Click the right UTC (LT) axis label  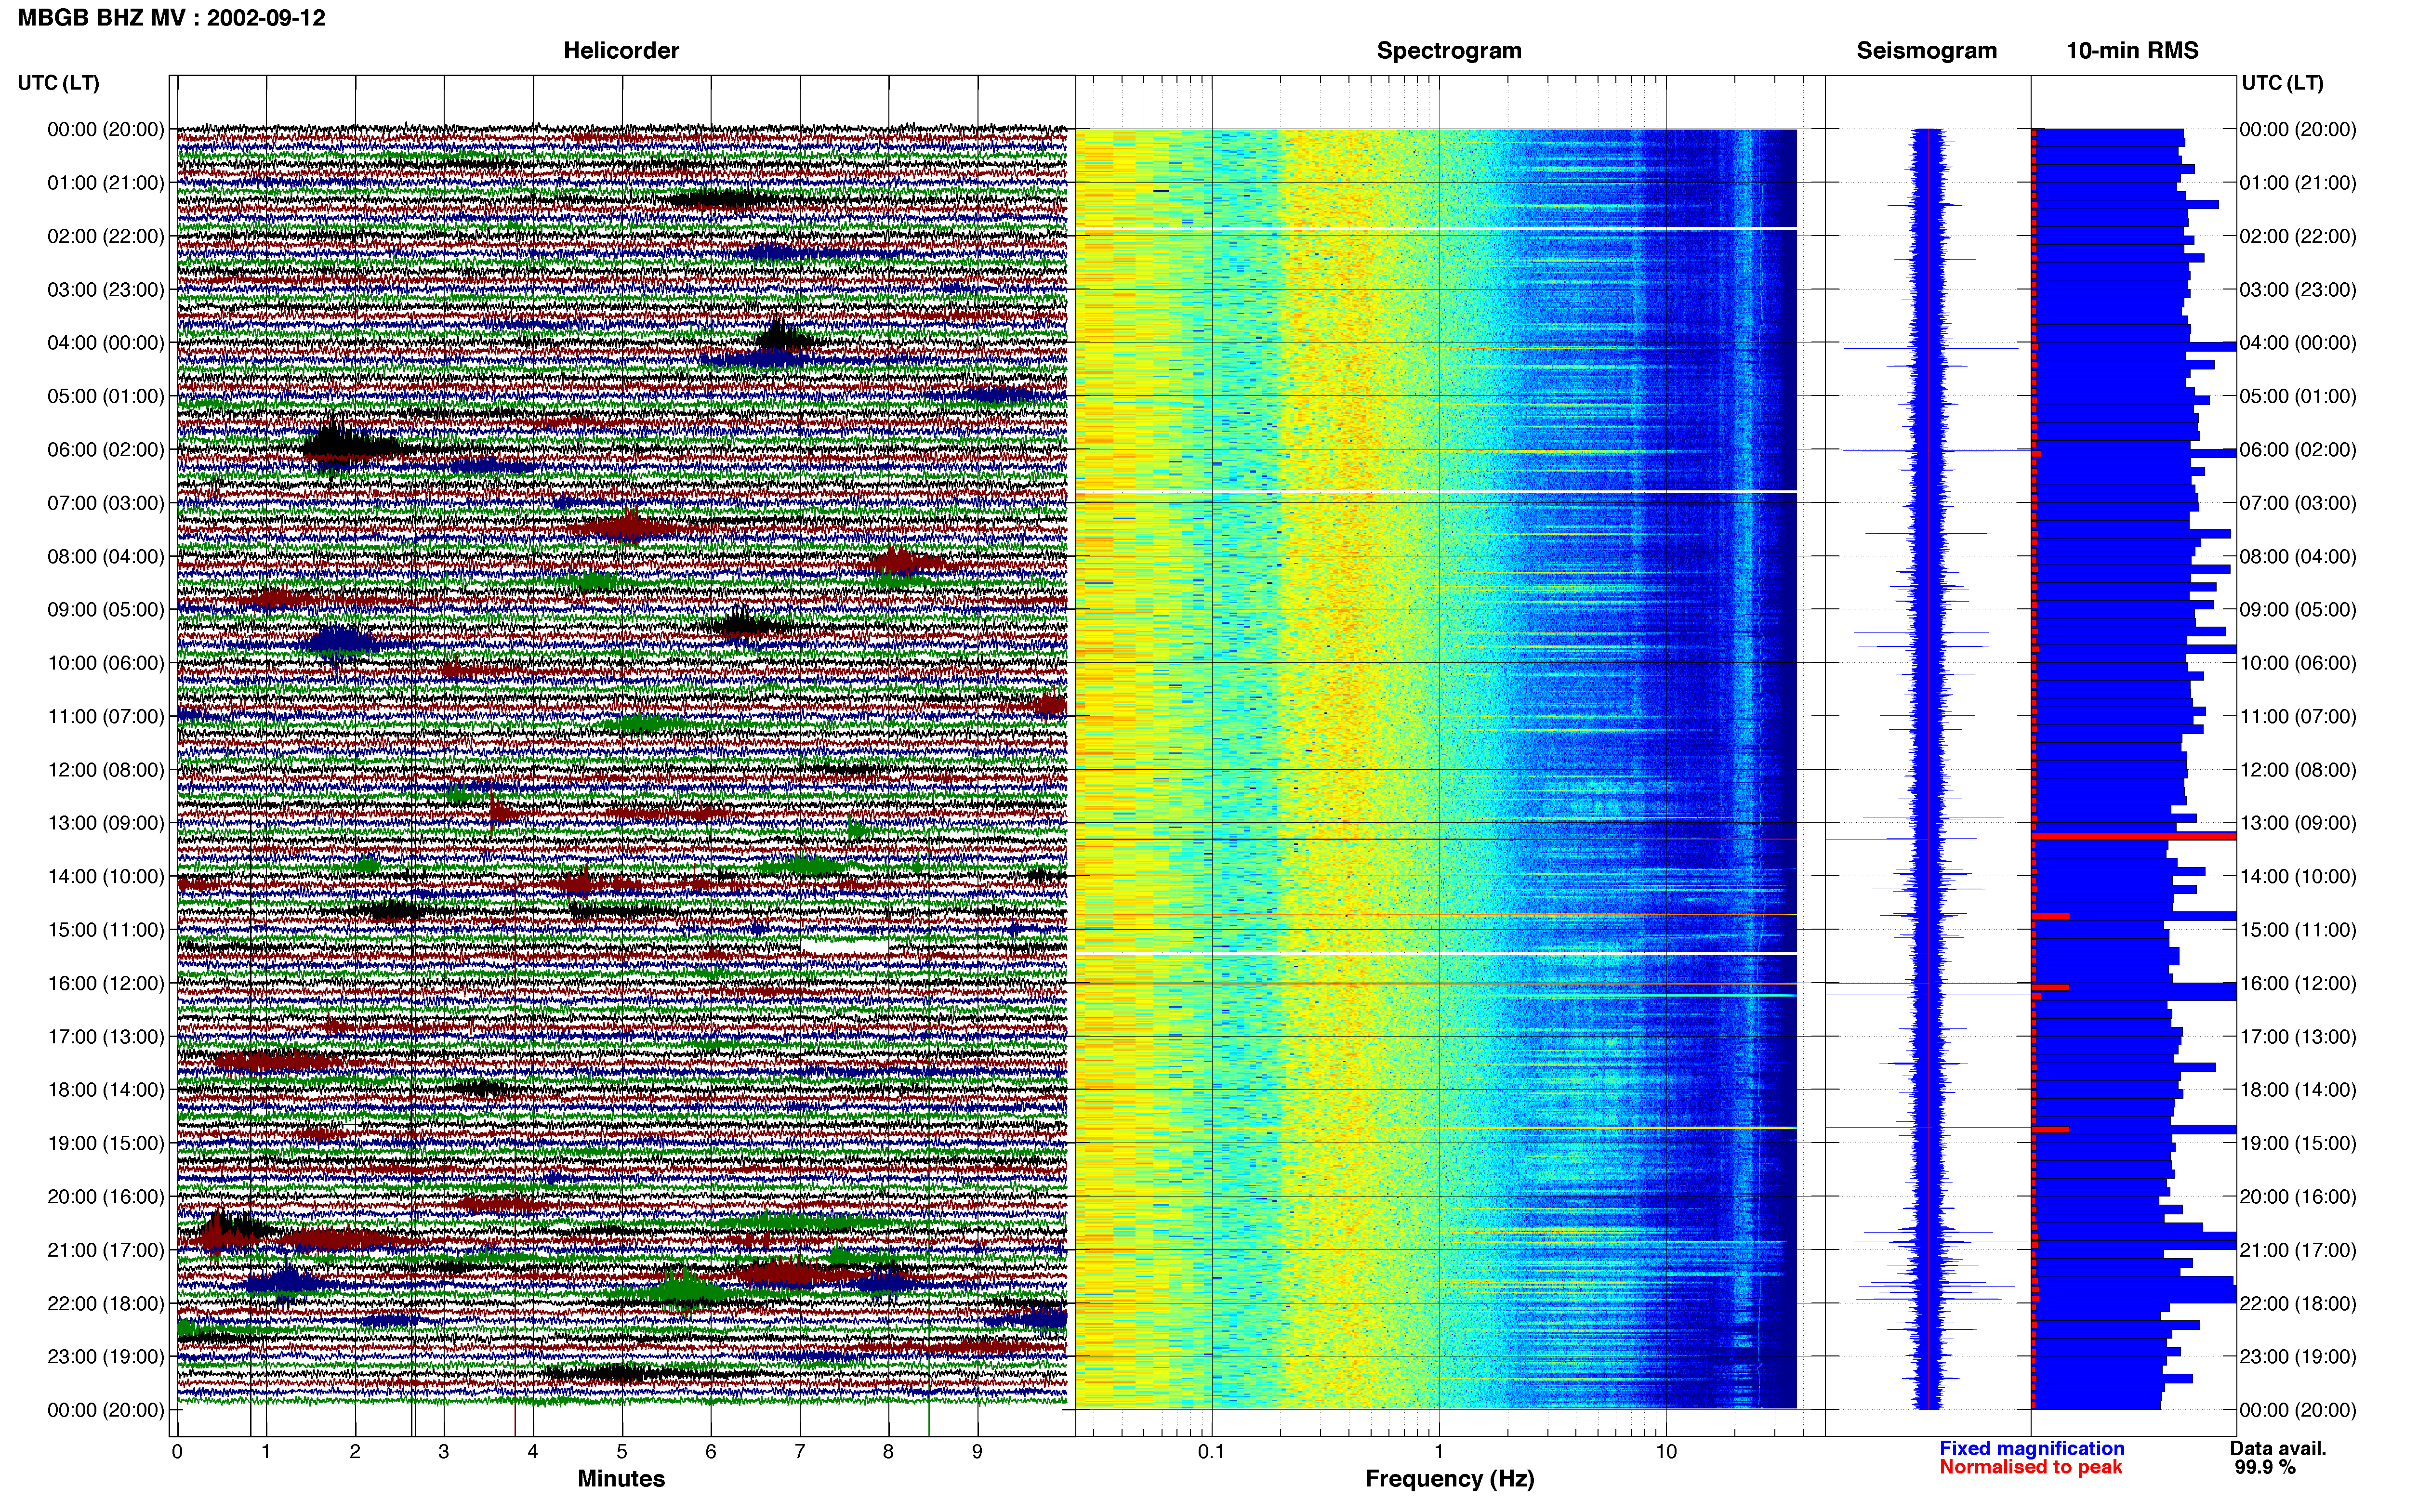pos(2282,83)
